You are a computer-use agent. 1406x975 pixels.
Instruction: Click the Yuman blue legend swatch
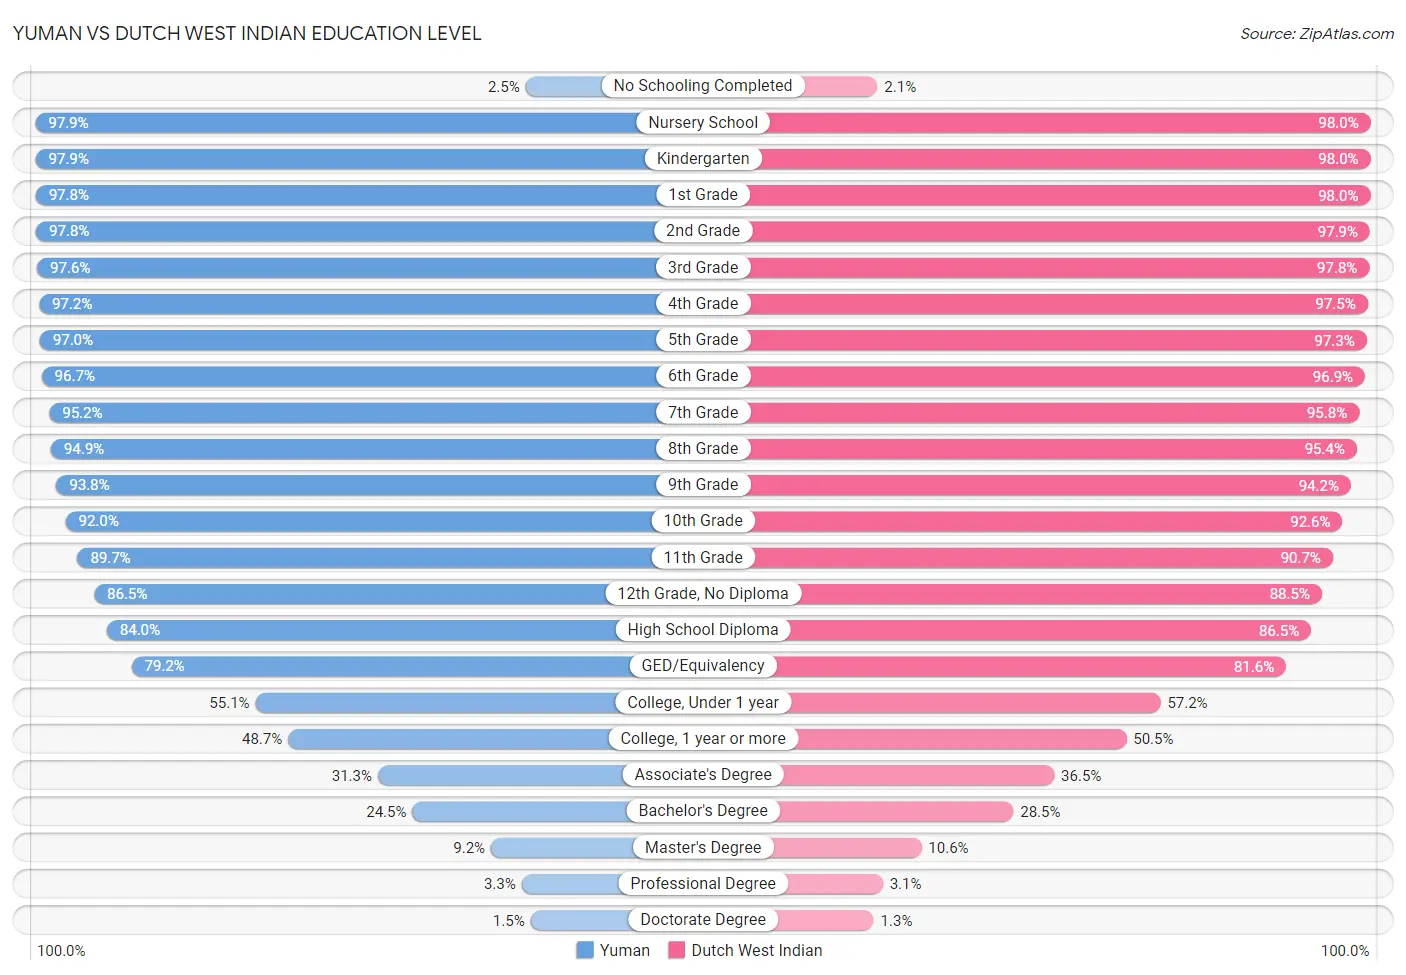pyautogui.click(x=585, y=950)
